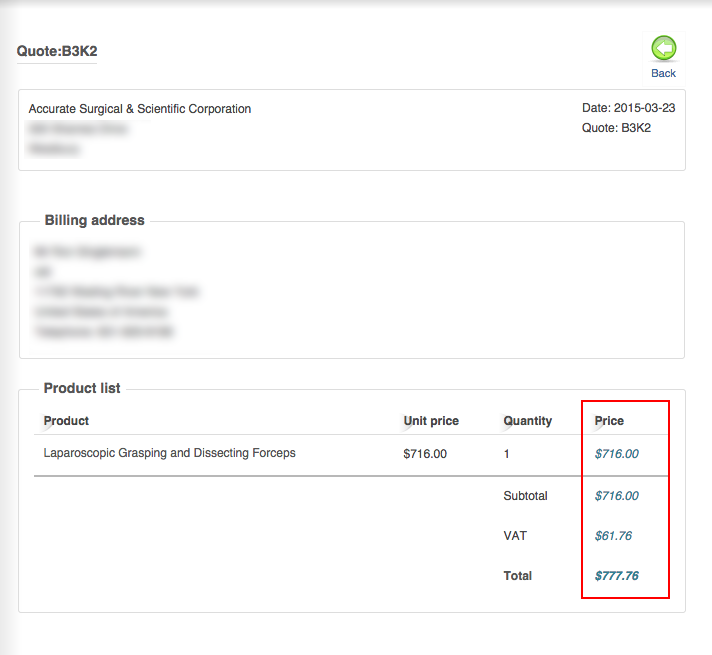
Task: Select the Laparoscopic Grasping and Dissecting Forceps row
Action: click(170, 453)
